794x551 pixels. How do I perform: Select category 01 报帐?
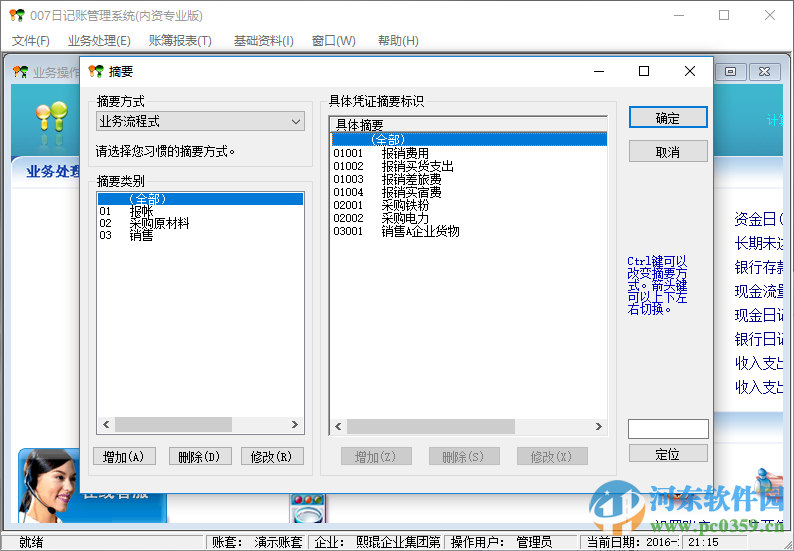click(200, 211)
